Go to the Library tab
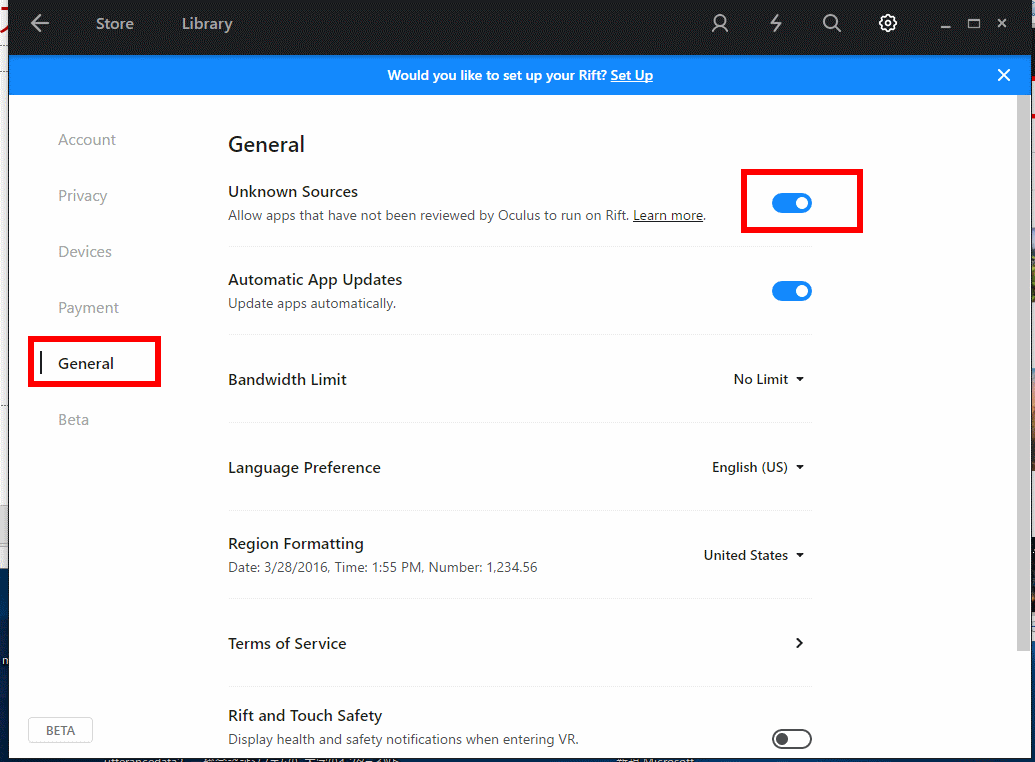This screenshot has height=762, width=1035. click(207, 23)
